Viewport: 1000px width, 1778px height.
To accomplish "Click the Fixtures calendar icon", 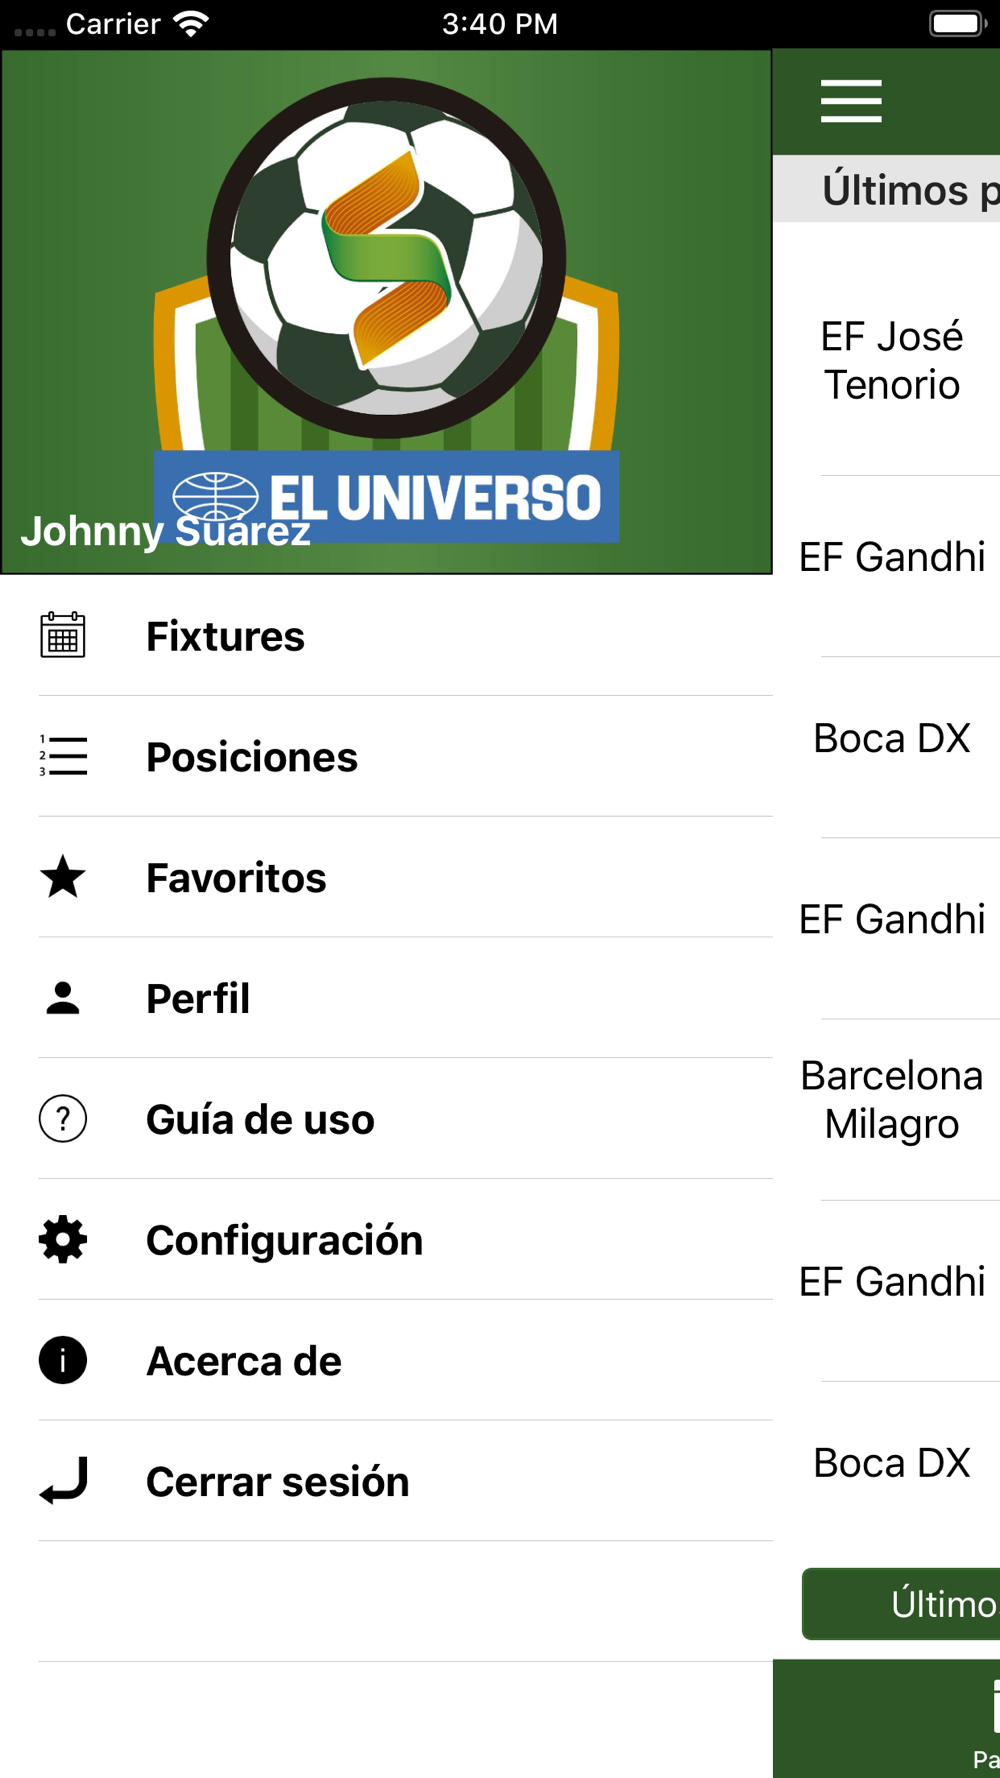I will (63, 636).
